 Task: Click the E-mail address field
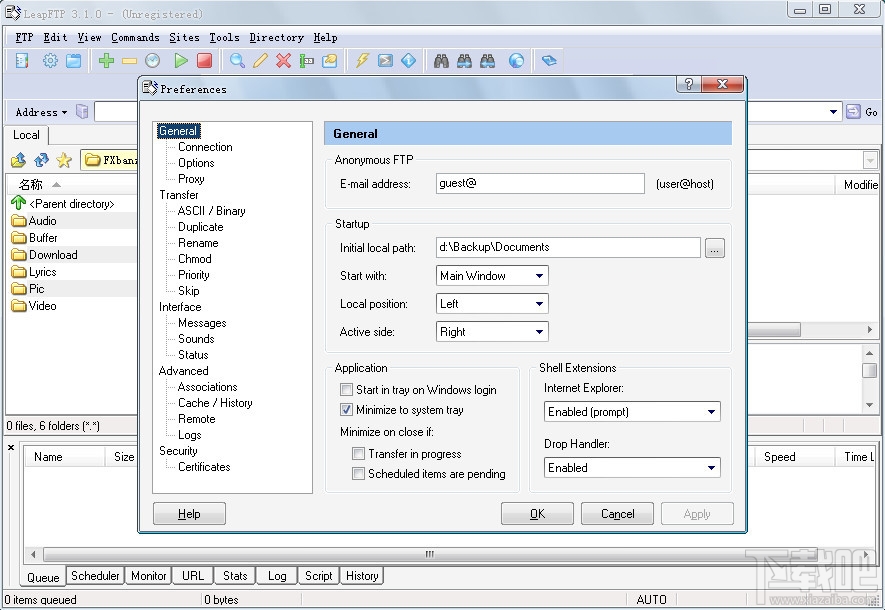[540, 183]
